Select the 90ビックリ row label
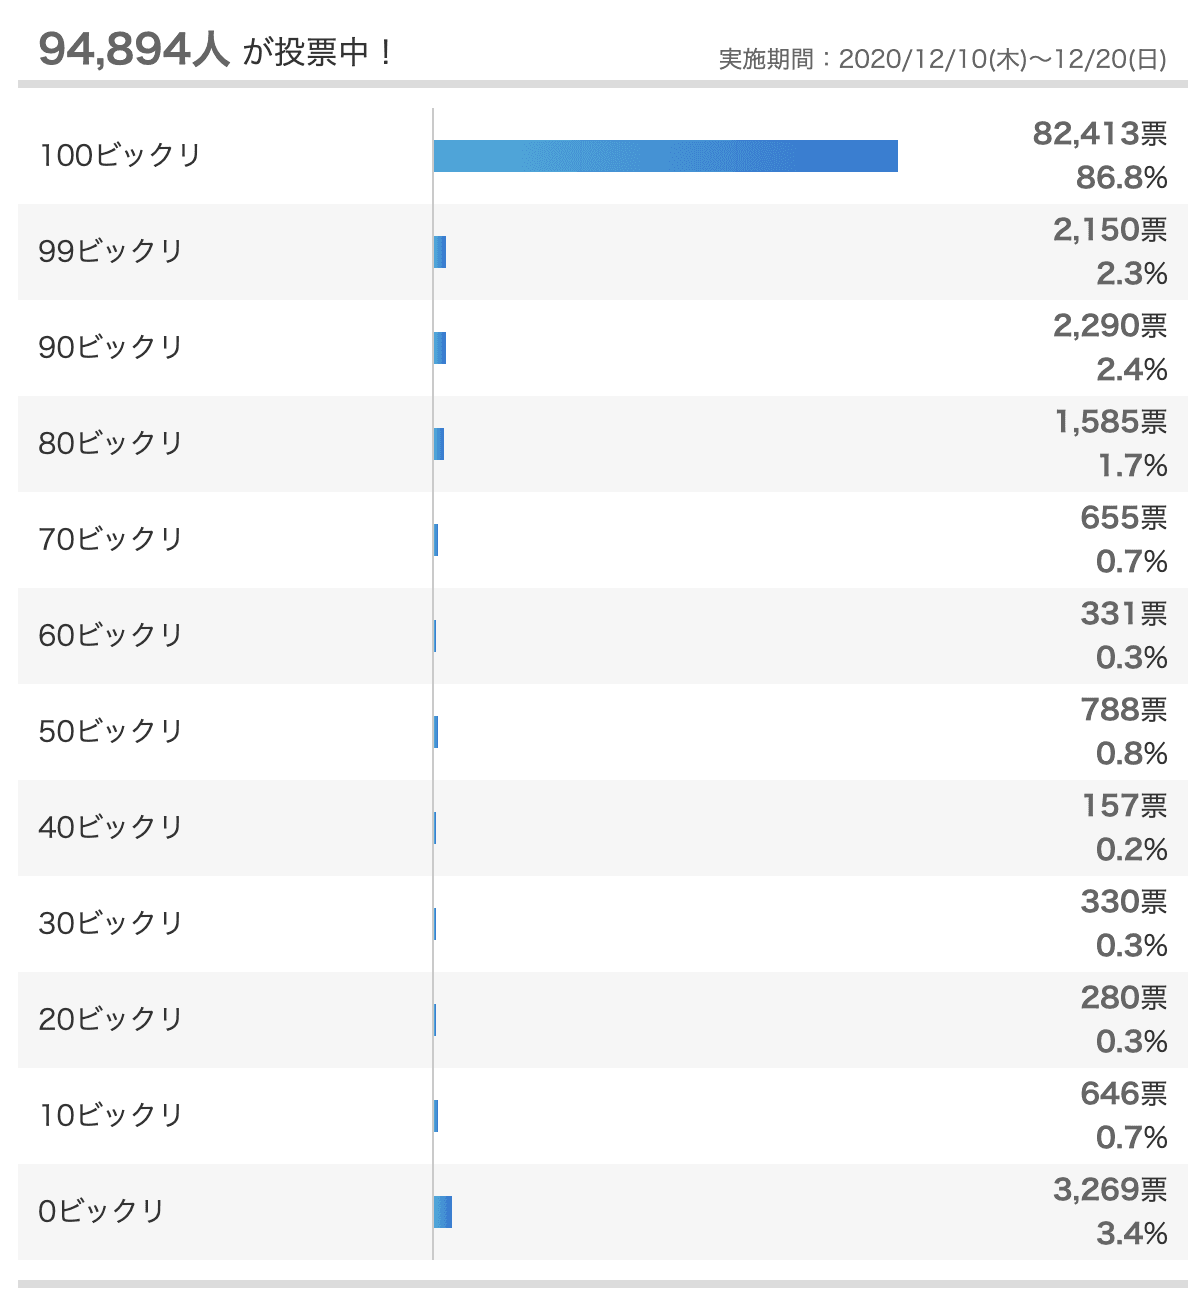Image resolution: width=1202 pixels, height=1314 pixels. 111,347
